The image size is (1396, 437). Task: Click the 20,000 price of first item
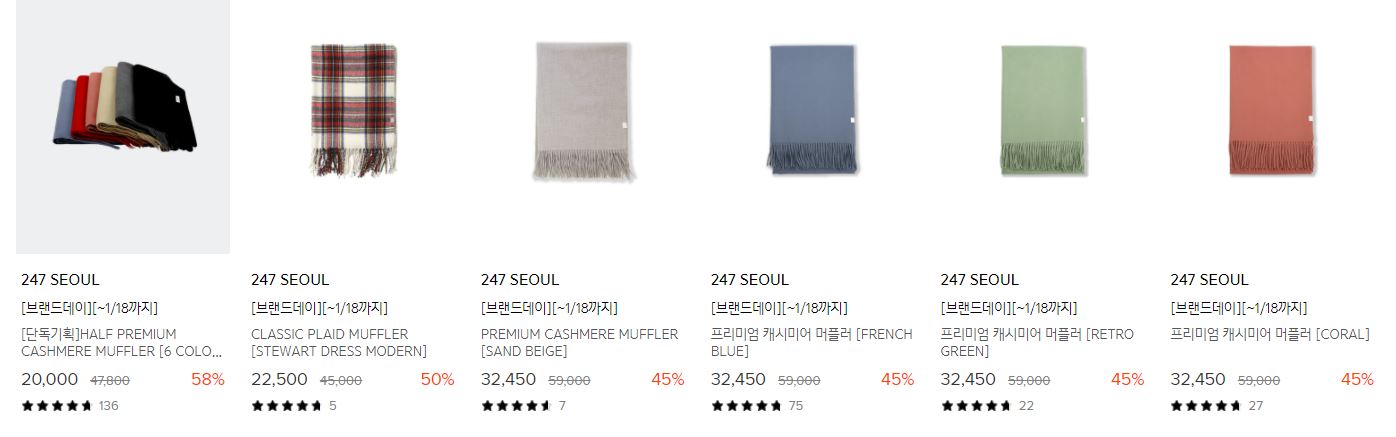coord(49,380)
